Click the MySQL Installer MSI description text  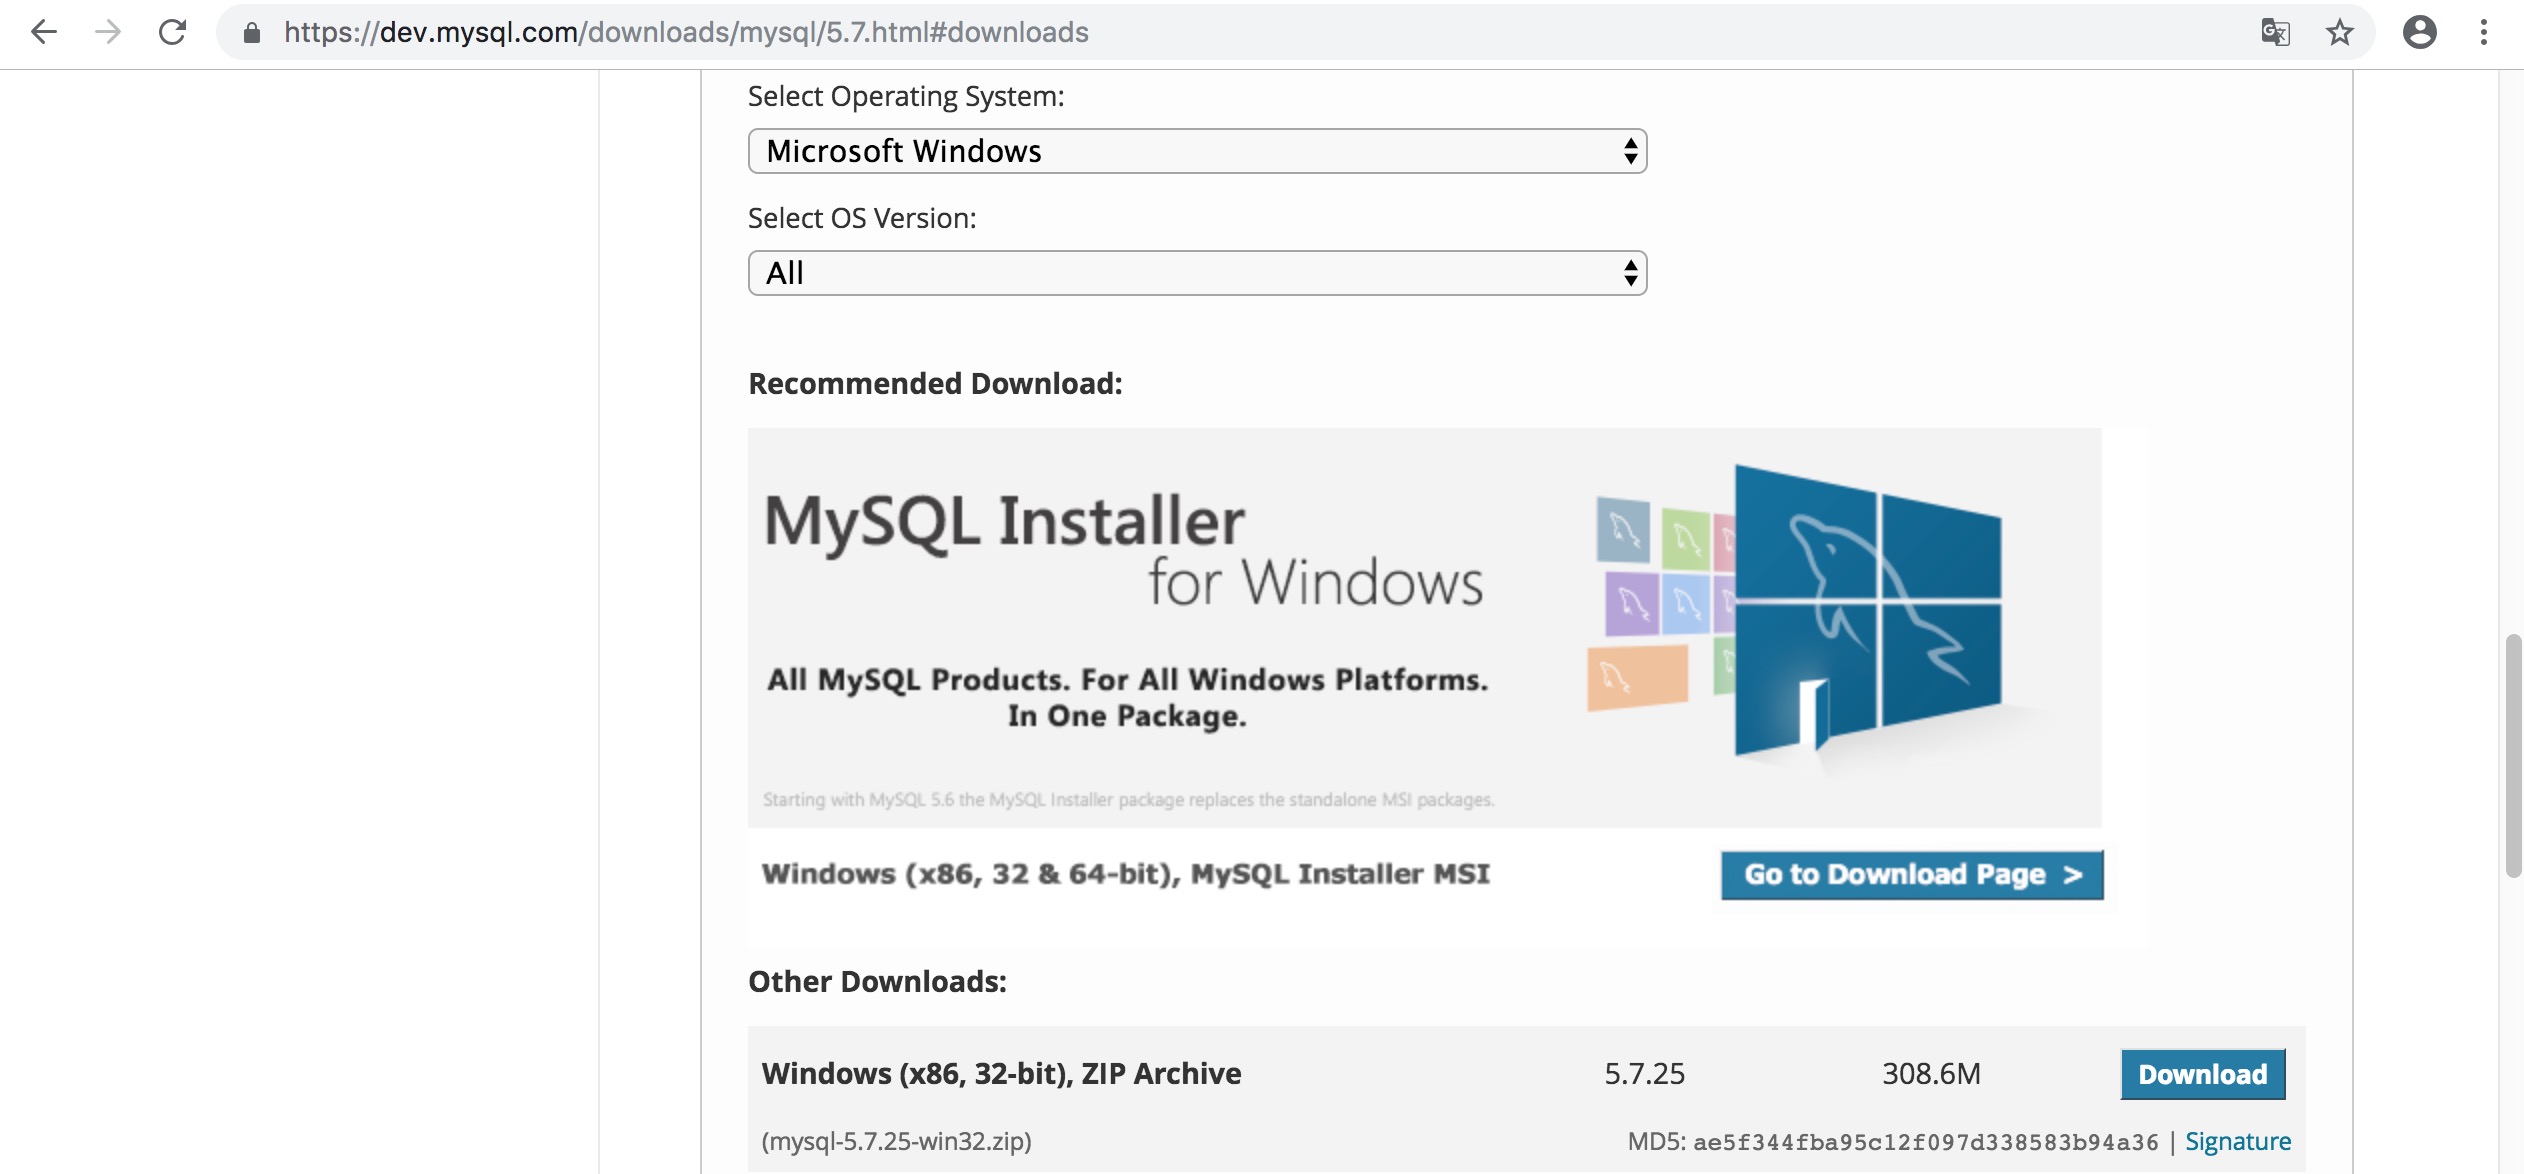pyautogui.click(x=1125, y=874)
